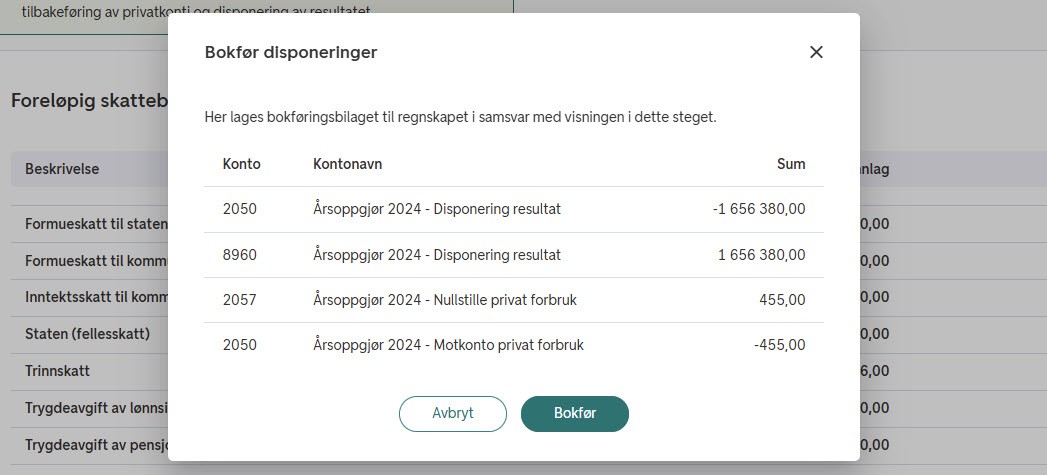1047x475 pixels.
Task: Click the Motkonto privat forbruk row name
Action: [448, 345]
